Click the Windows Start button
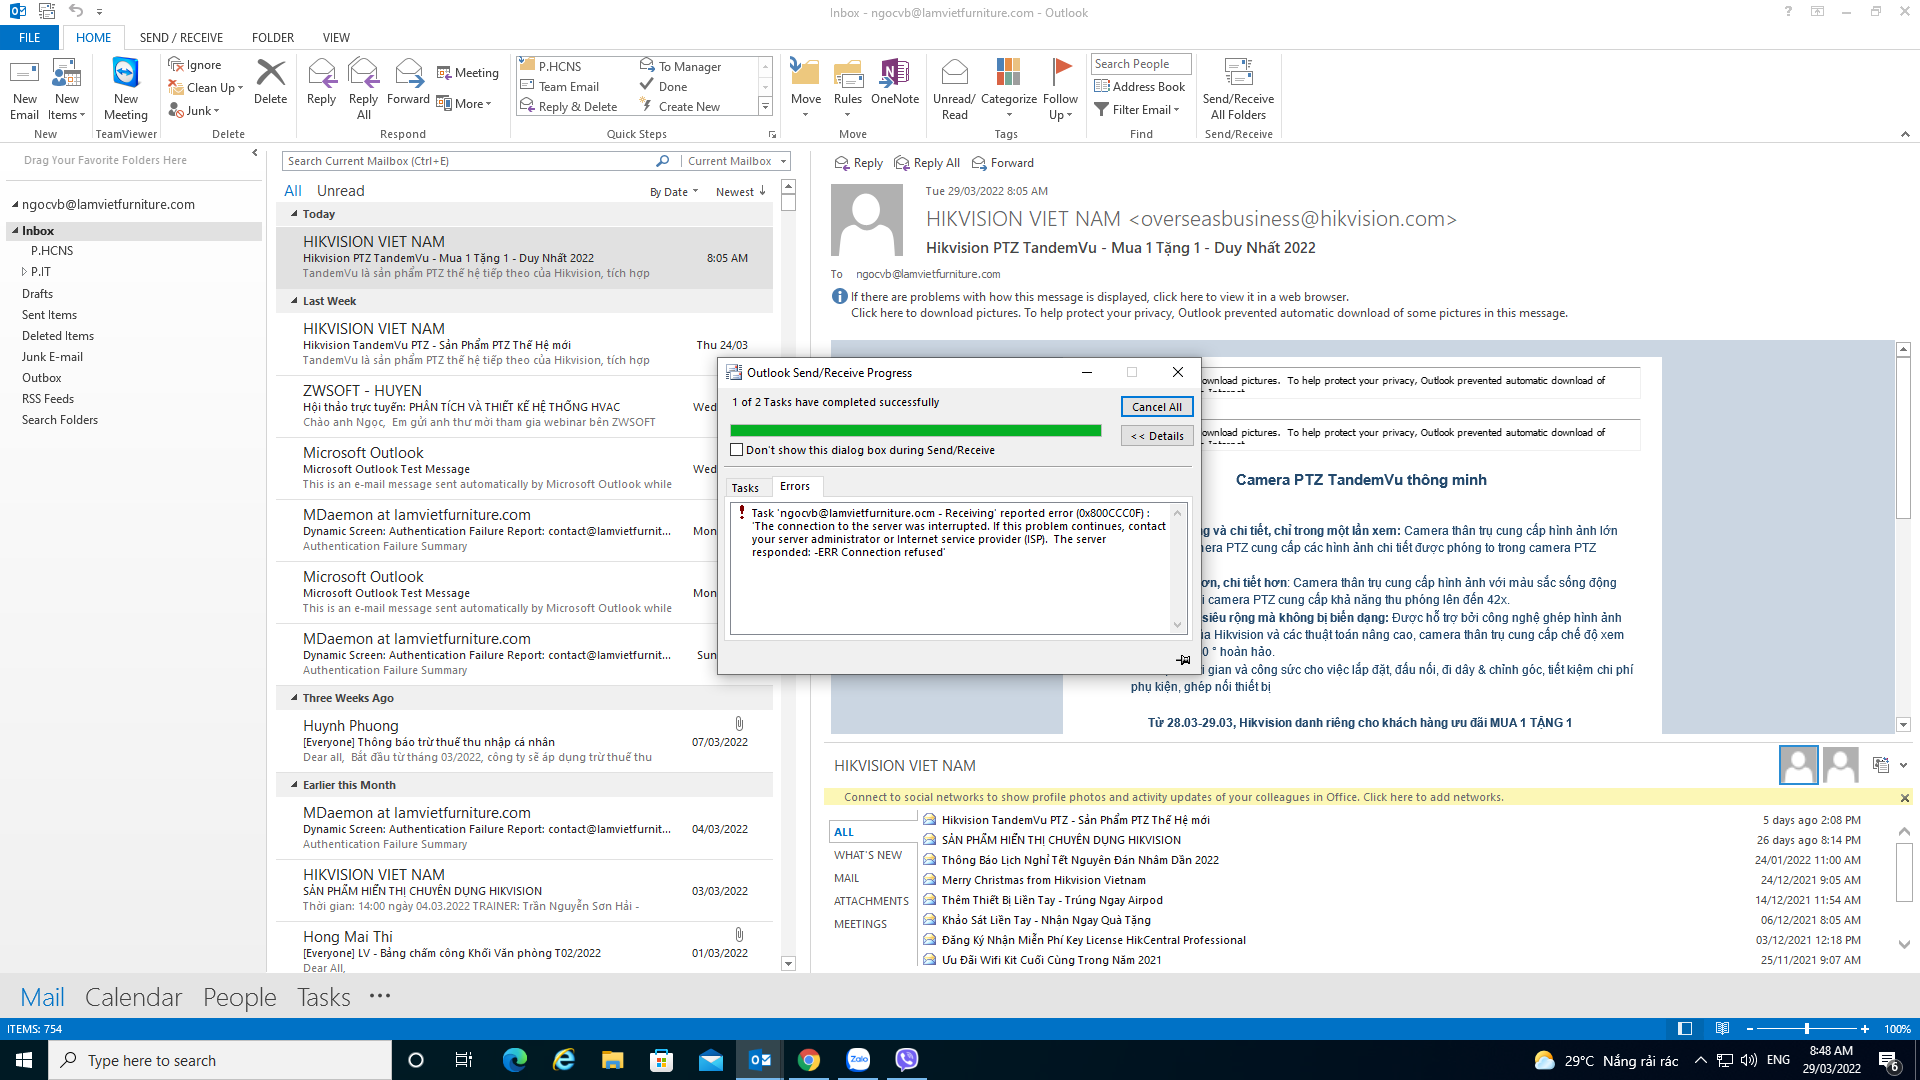Image resolution: width=1920 pixels, height=1080 pixels. coord(24,1060)
